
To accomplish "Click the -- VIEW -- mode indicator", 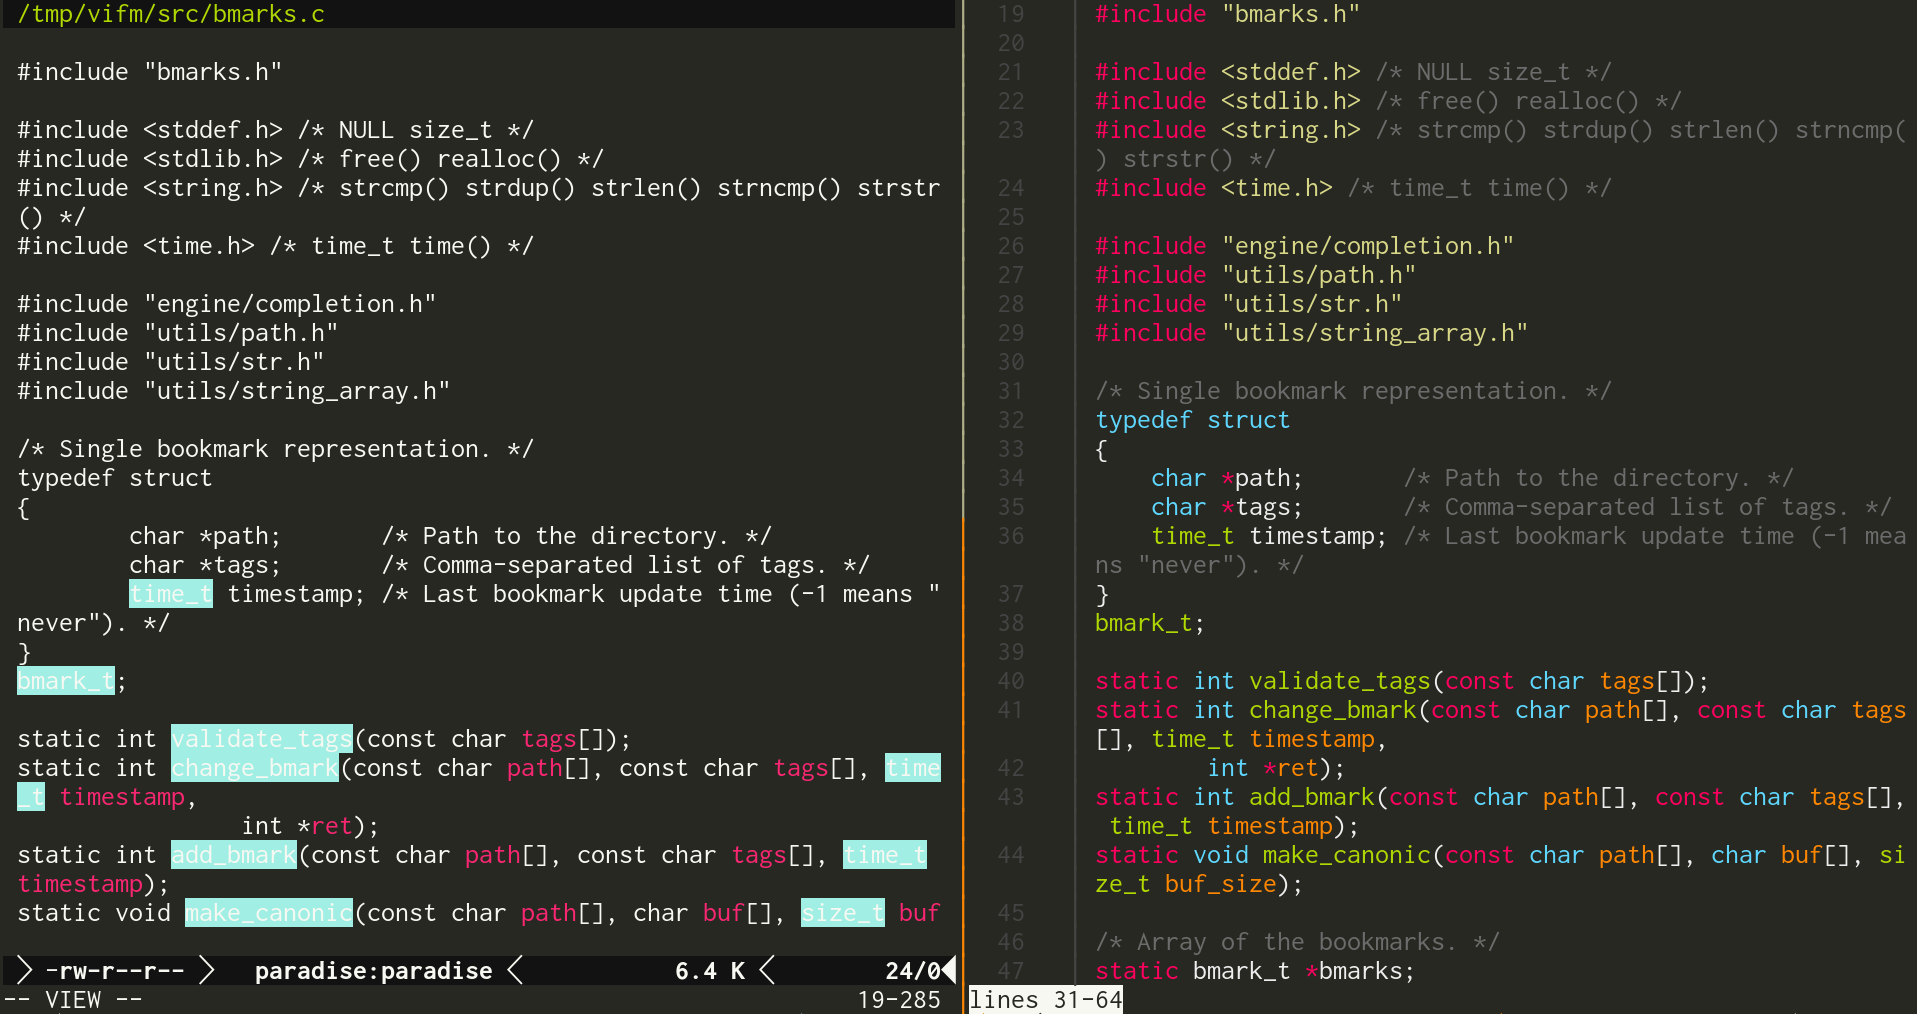I will click(70, 999).
